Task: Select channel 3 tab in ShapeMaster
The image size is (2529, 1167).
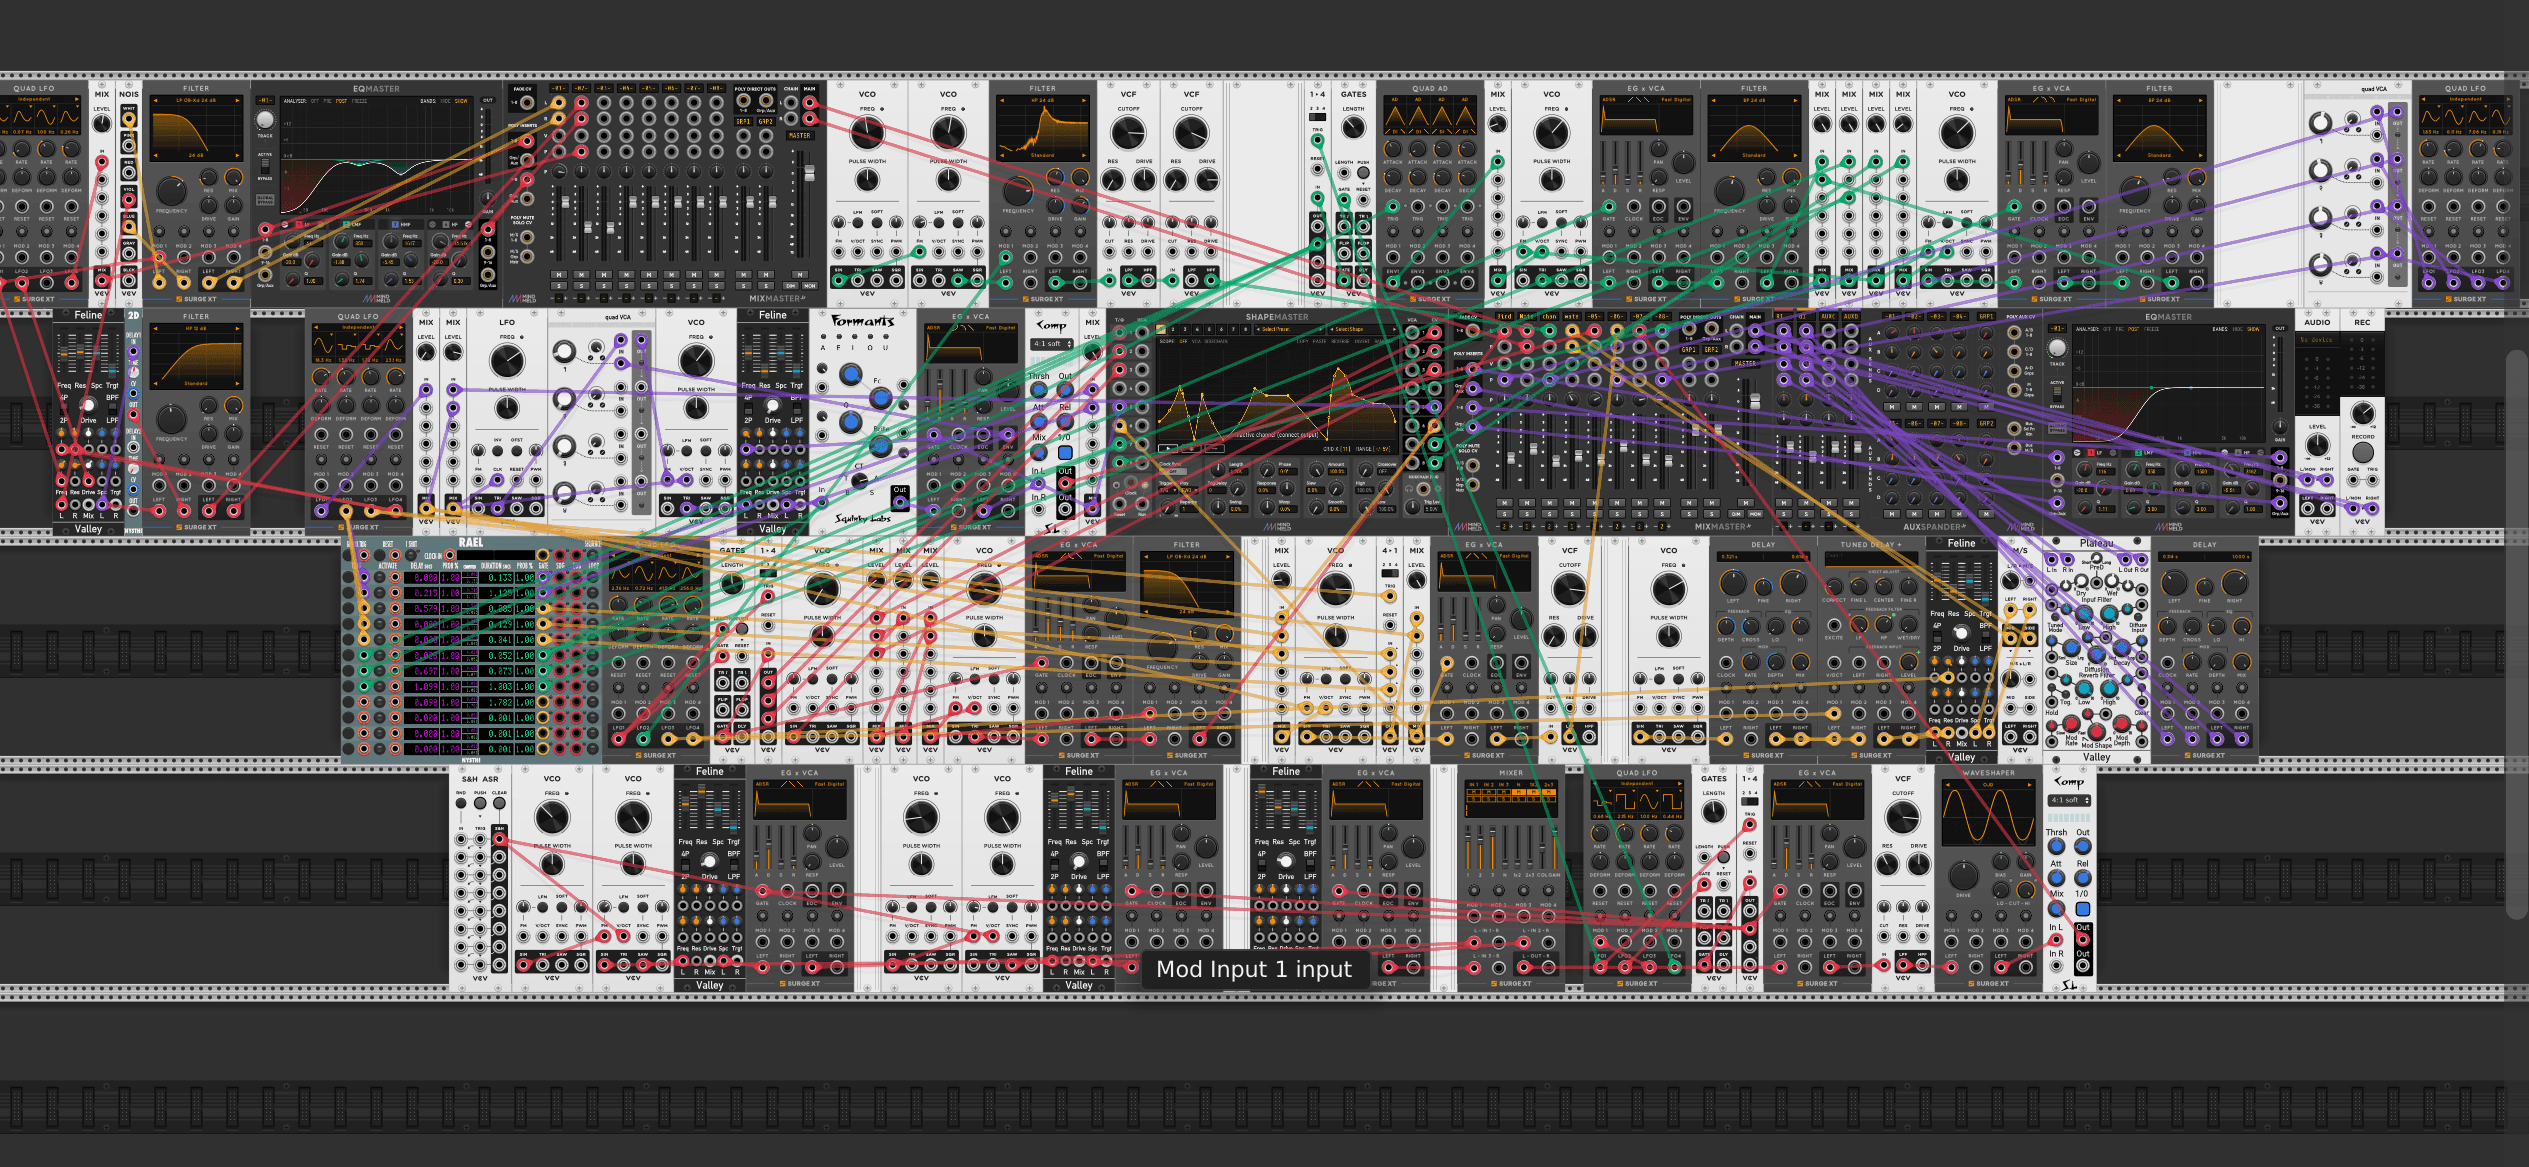Action: (1185, 329)
